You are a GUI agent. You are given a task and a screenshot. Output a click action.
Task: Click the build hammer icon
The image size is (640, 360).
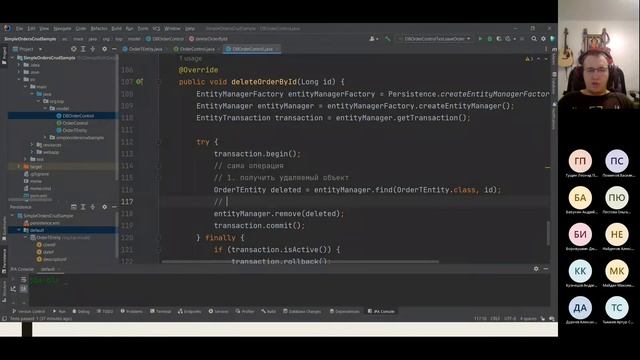388,39
